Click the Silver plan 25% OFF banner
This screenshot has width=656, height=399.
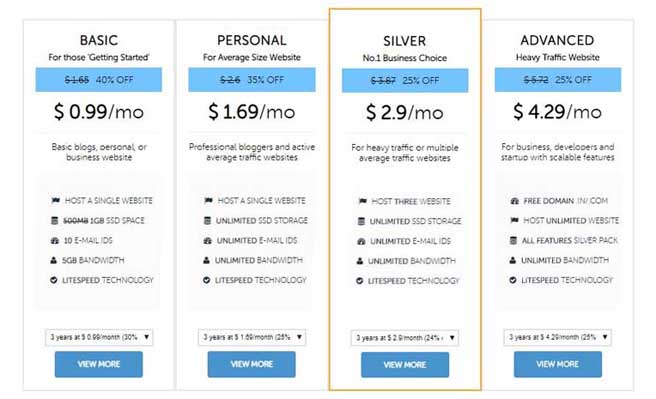pos(405,80)
